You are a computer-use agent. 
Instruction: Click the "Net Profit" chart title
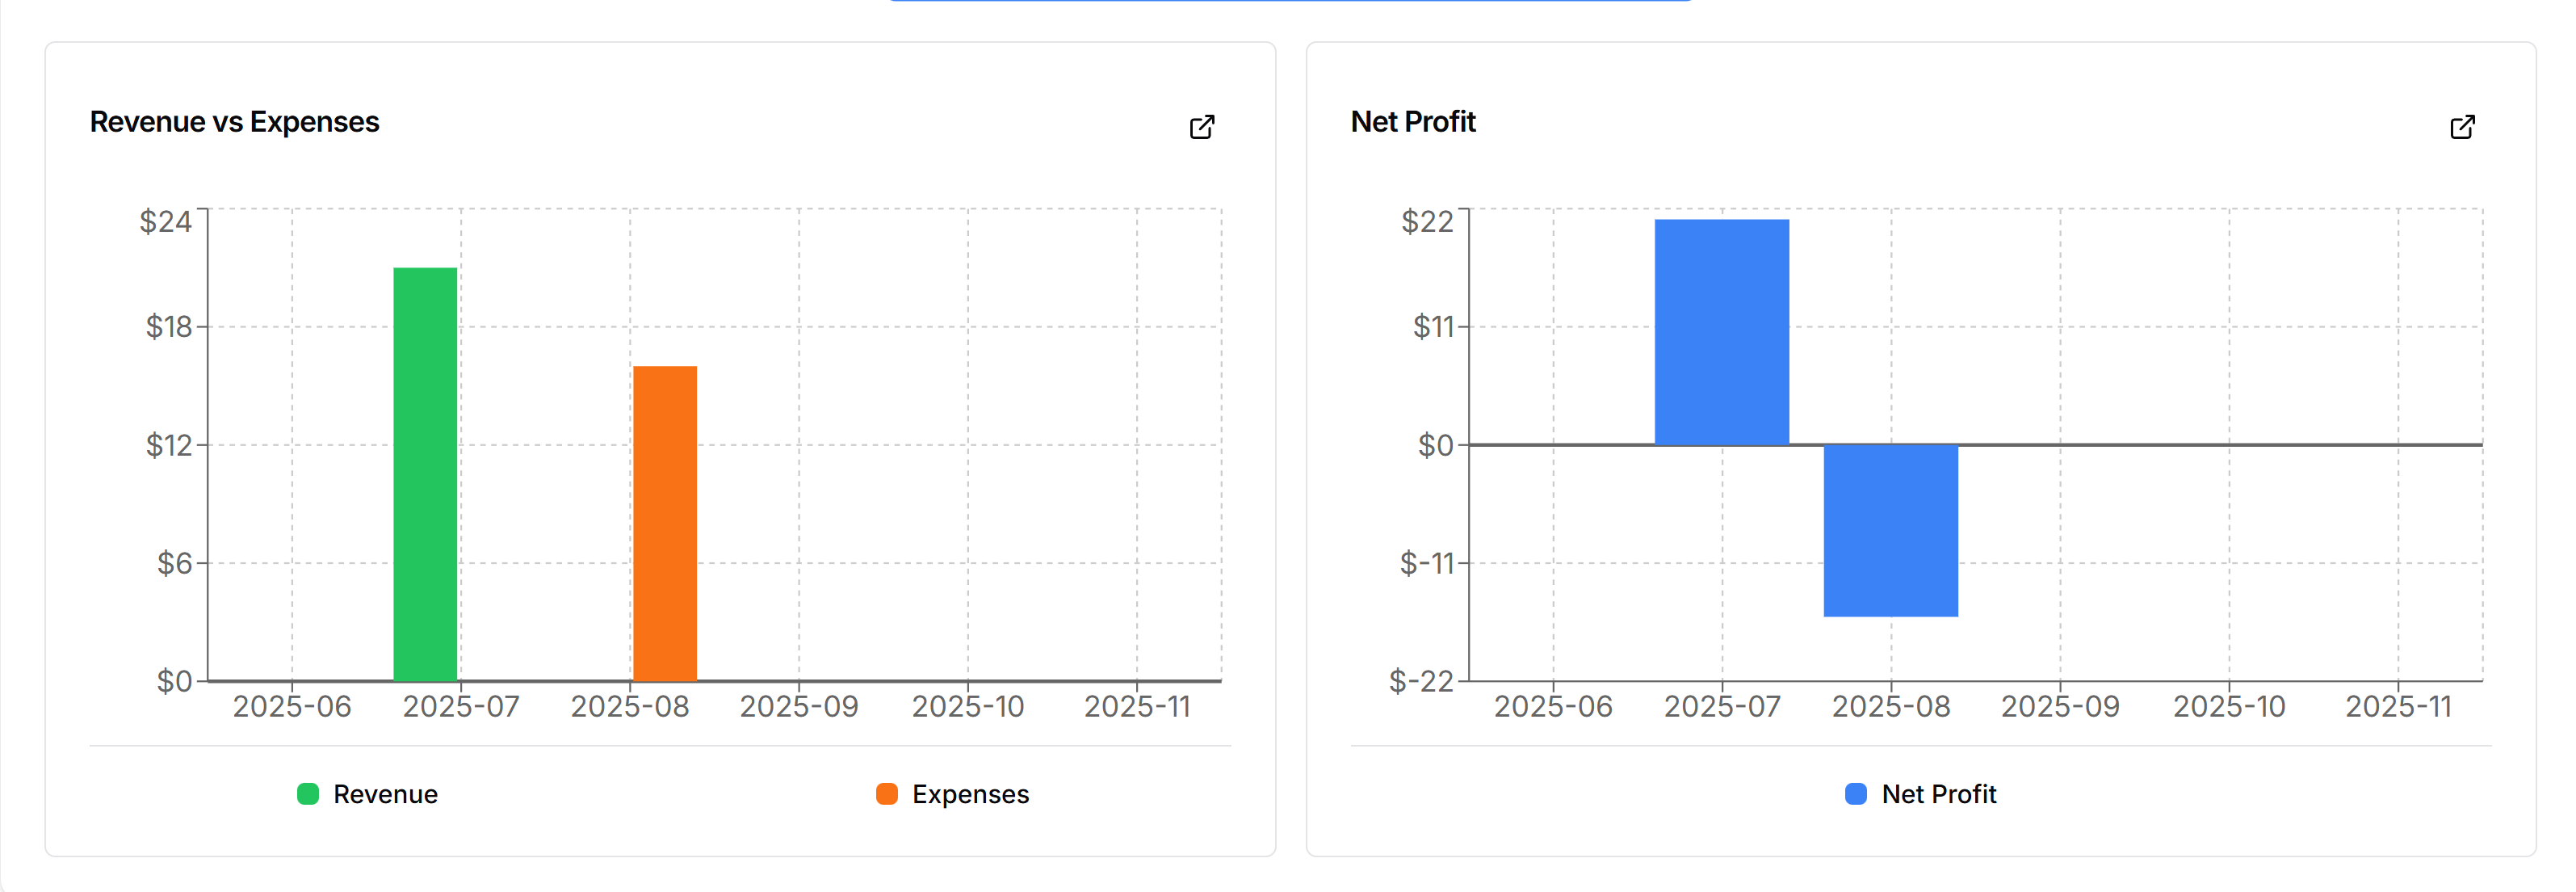tap(1412, 122)
